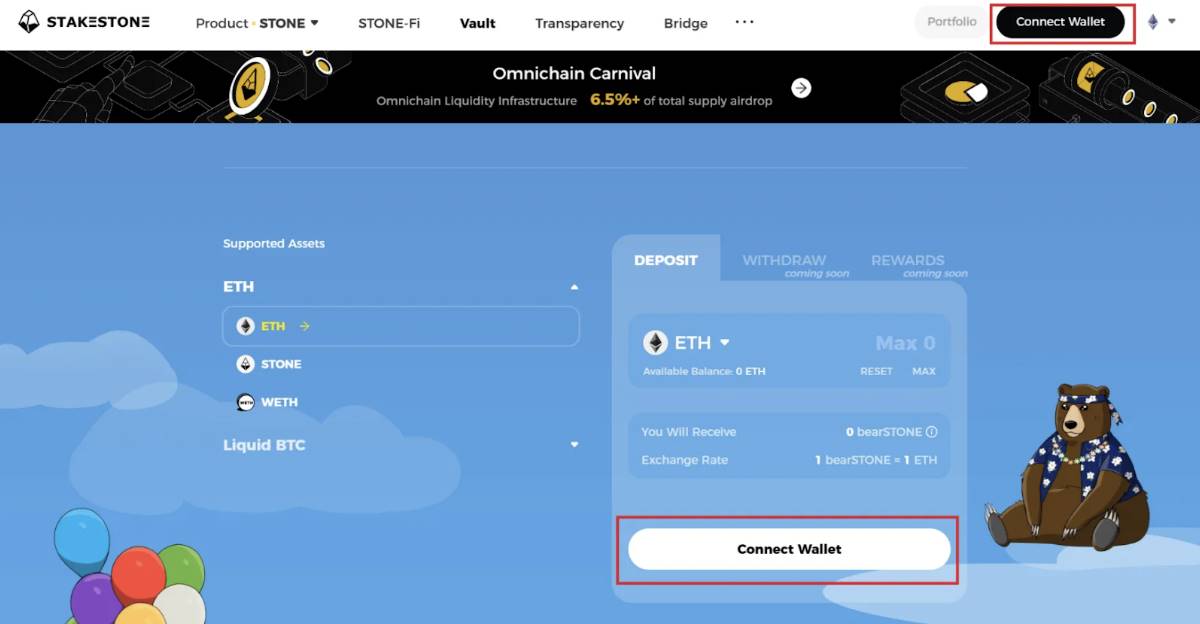Click the STONE asset icon in list
The image size is (1200, 624).
tap(245, 364)
